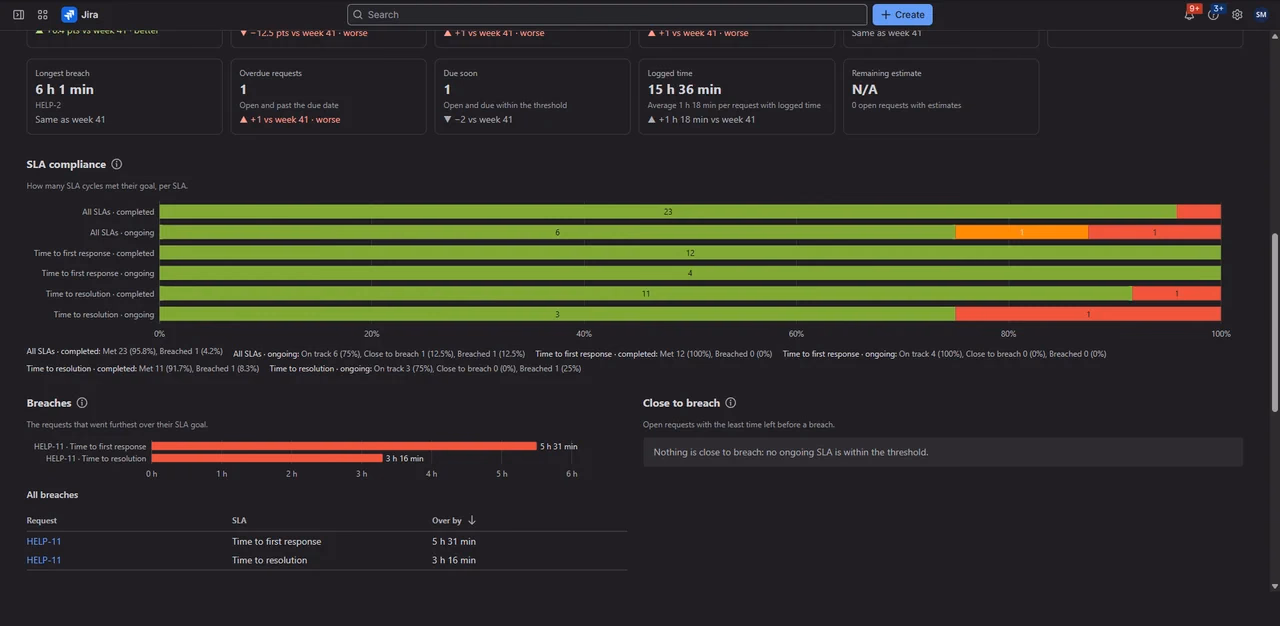The image size is (1280, 626).
Task: Select the Longest breach card
Action: point(124,96)
